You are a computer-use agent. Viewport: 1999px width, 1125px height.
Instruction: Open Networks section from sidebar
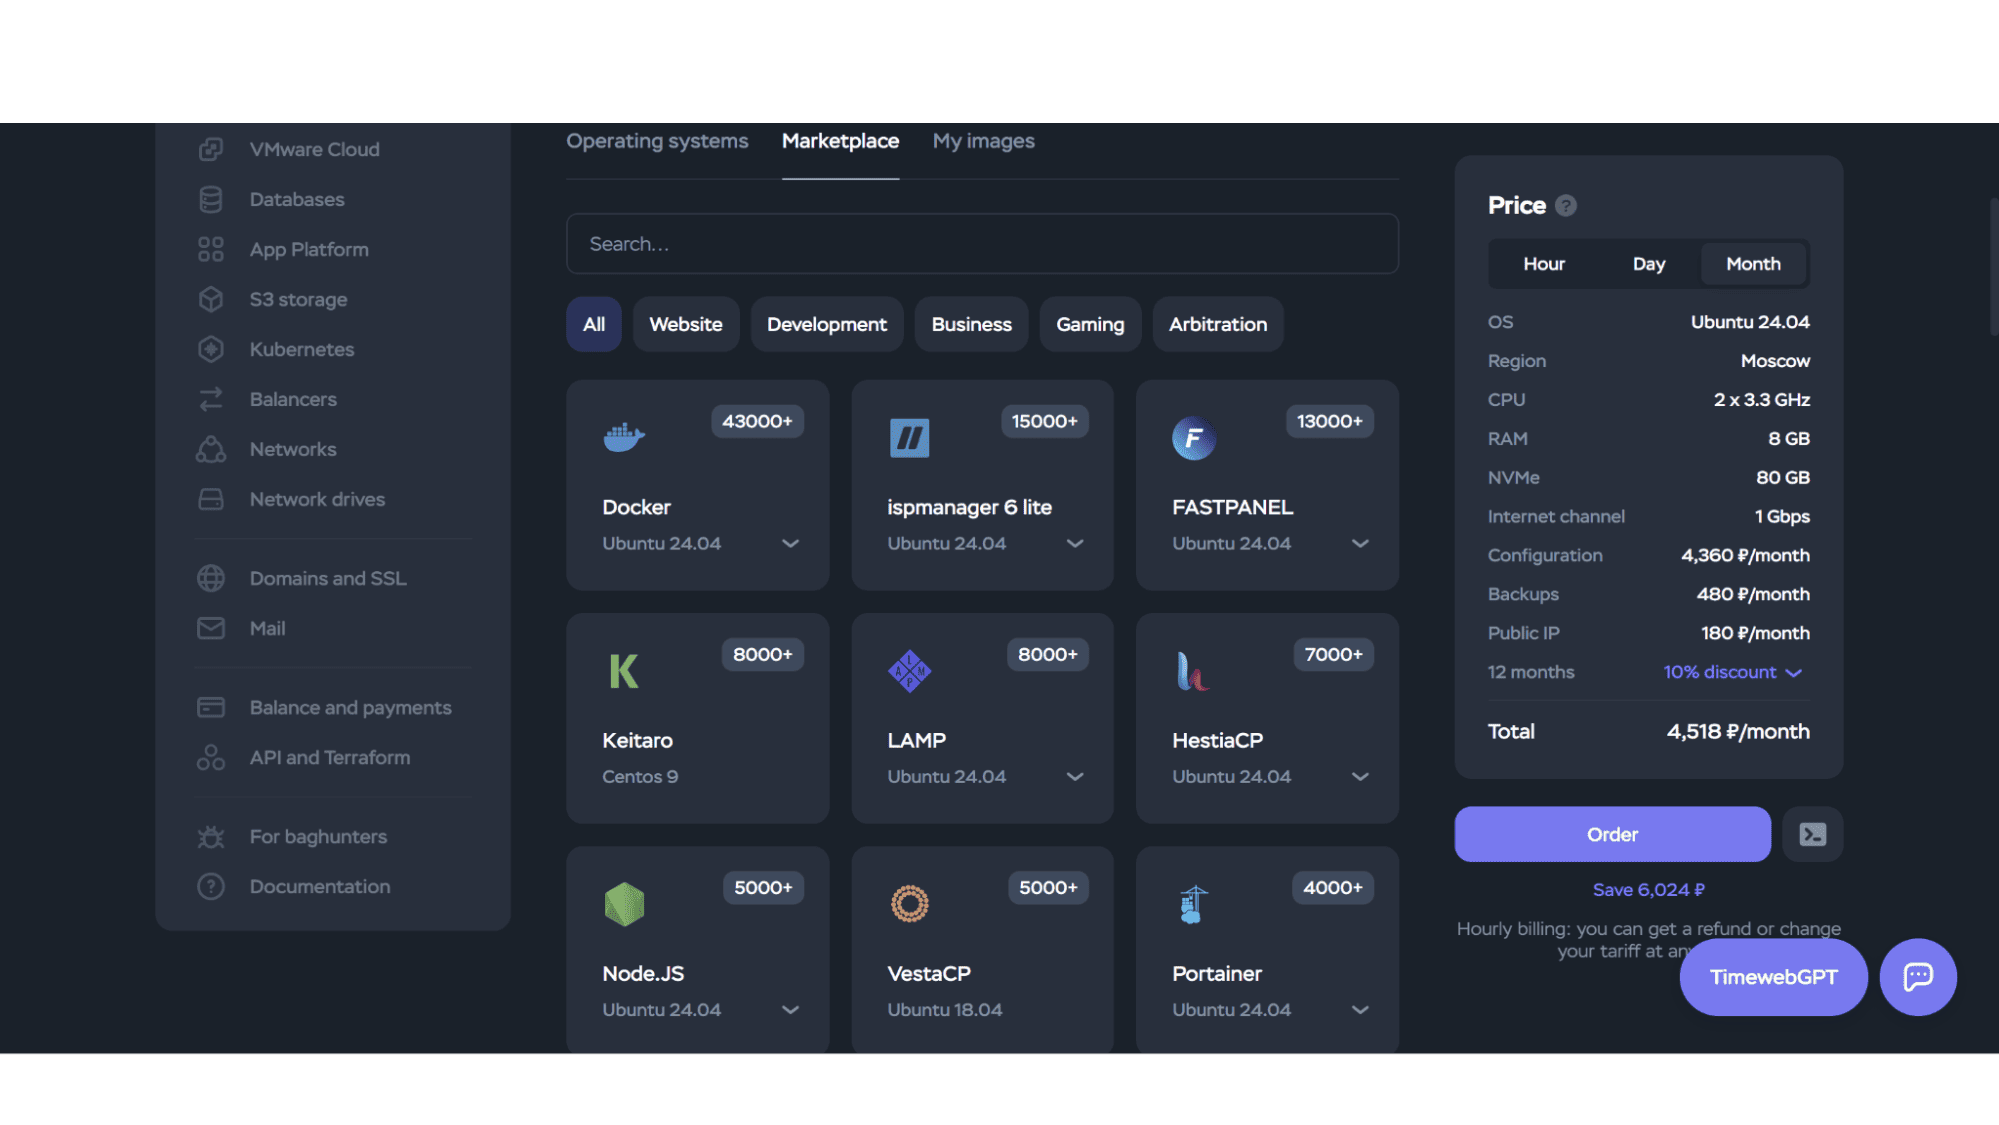(293, 449)
